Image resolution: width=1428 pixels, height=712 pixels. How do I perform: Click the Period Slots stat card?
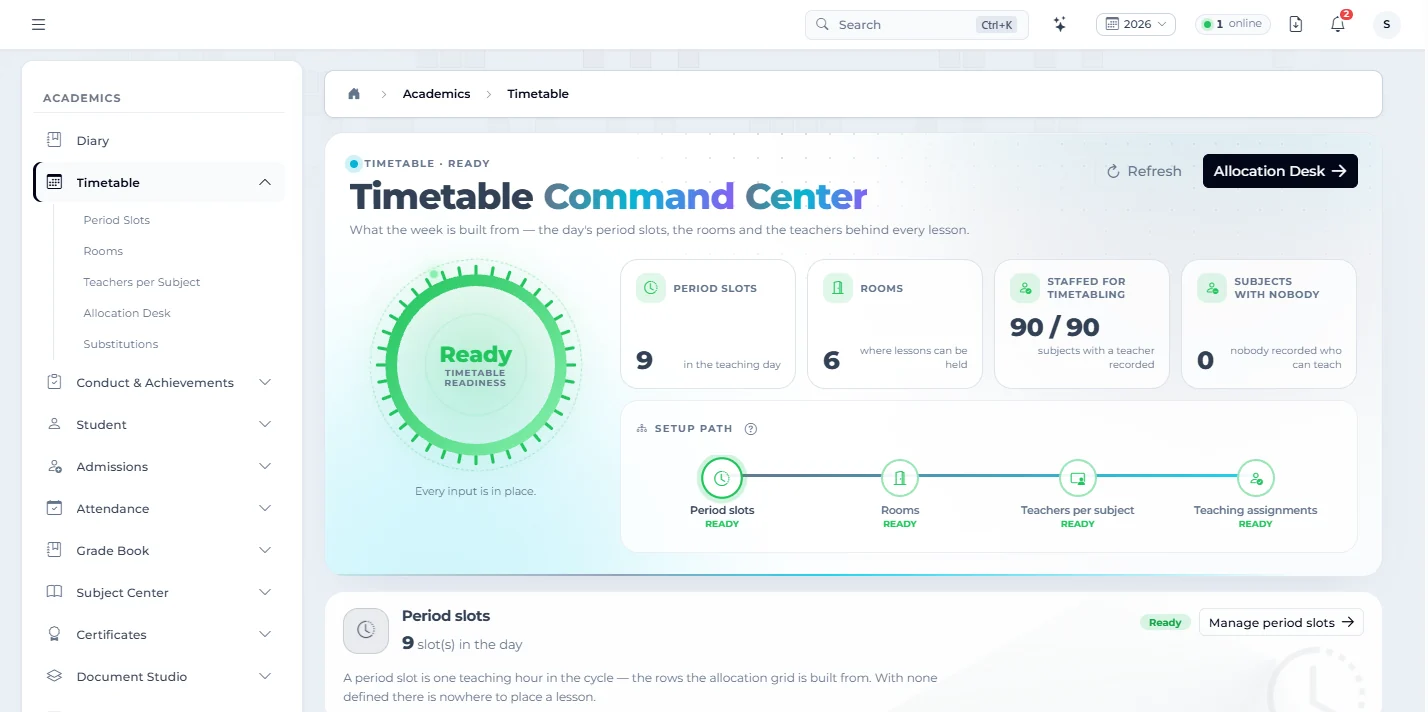click(708, 324)
